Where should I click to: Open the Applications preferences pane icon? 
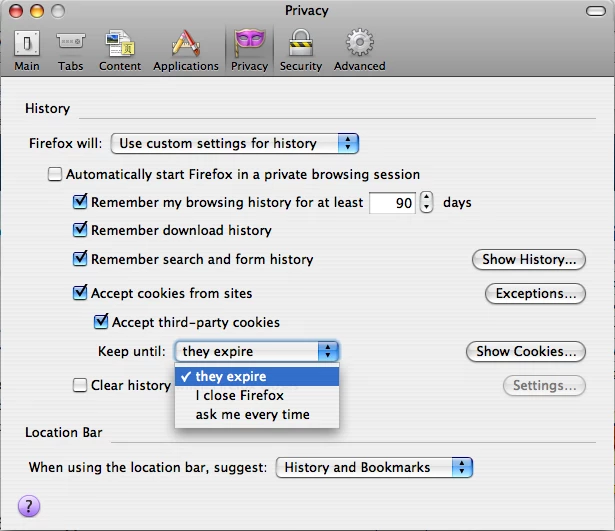186,43
